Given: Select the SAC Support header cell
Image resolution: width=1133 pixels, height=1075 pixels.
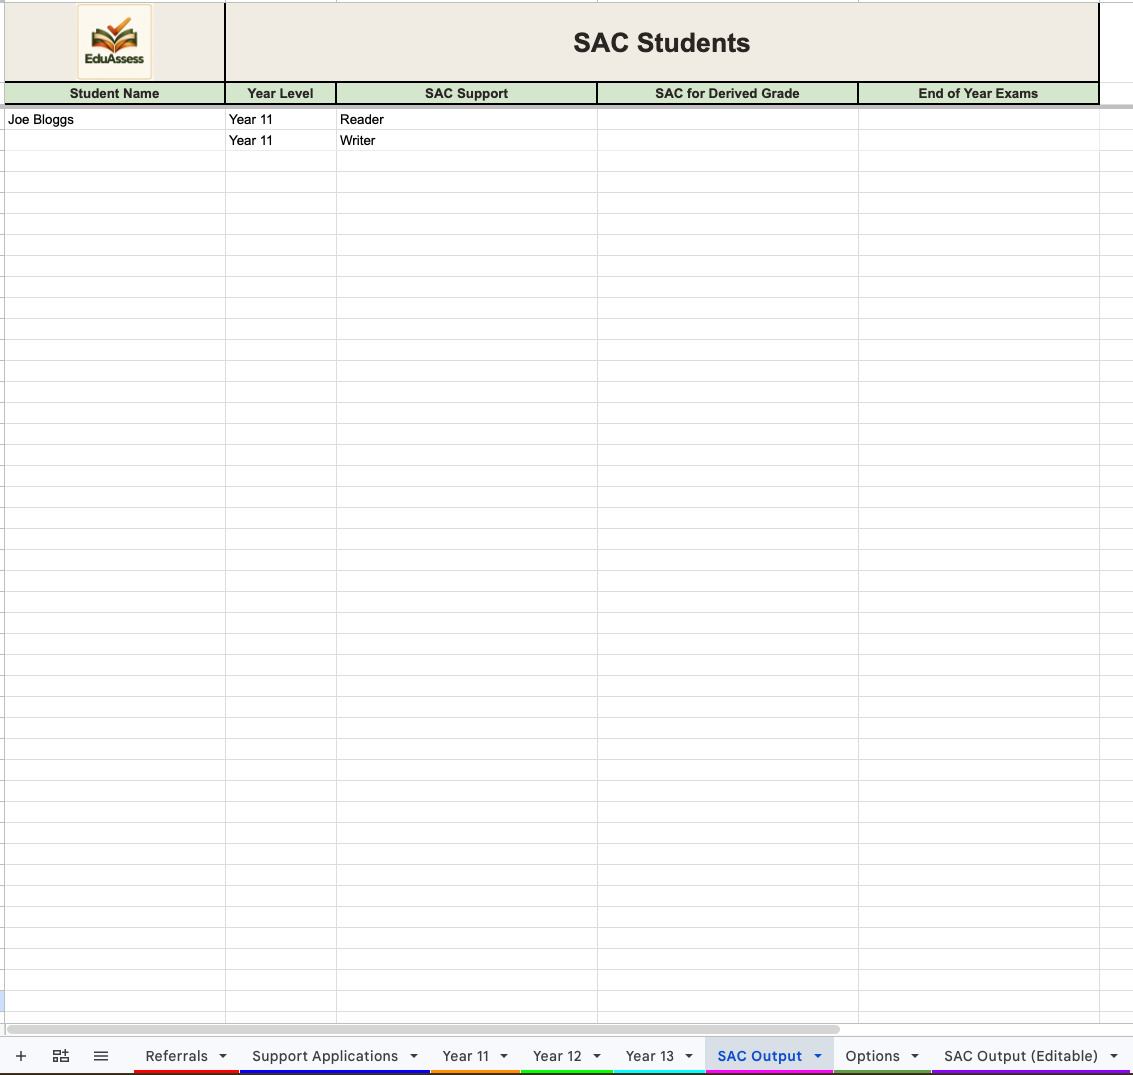Looking at the screenshot, I should (x=467, y=93).
